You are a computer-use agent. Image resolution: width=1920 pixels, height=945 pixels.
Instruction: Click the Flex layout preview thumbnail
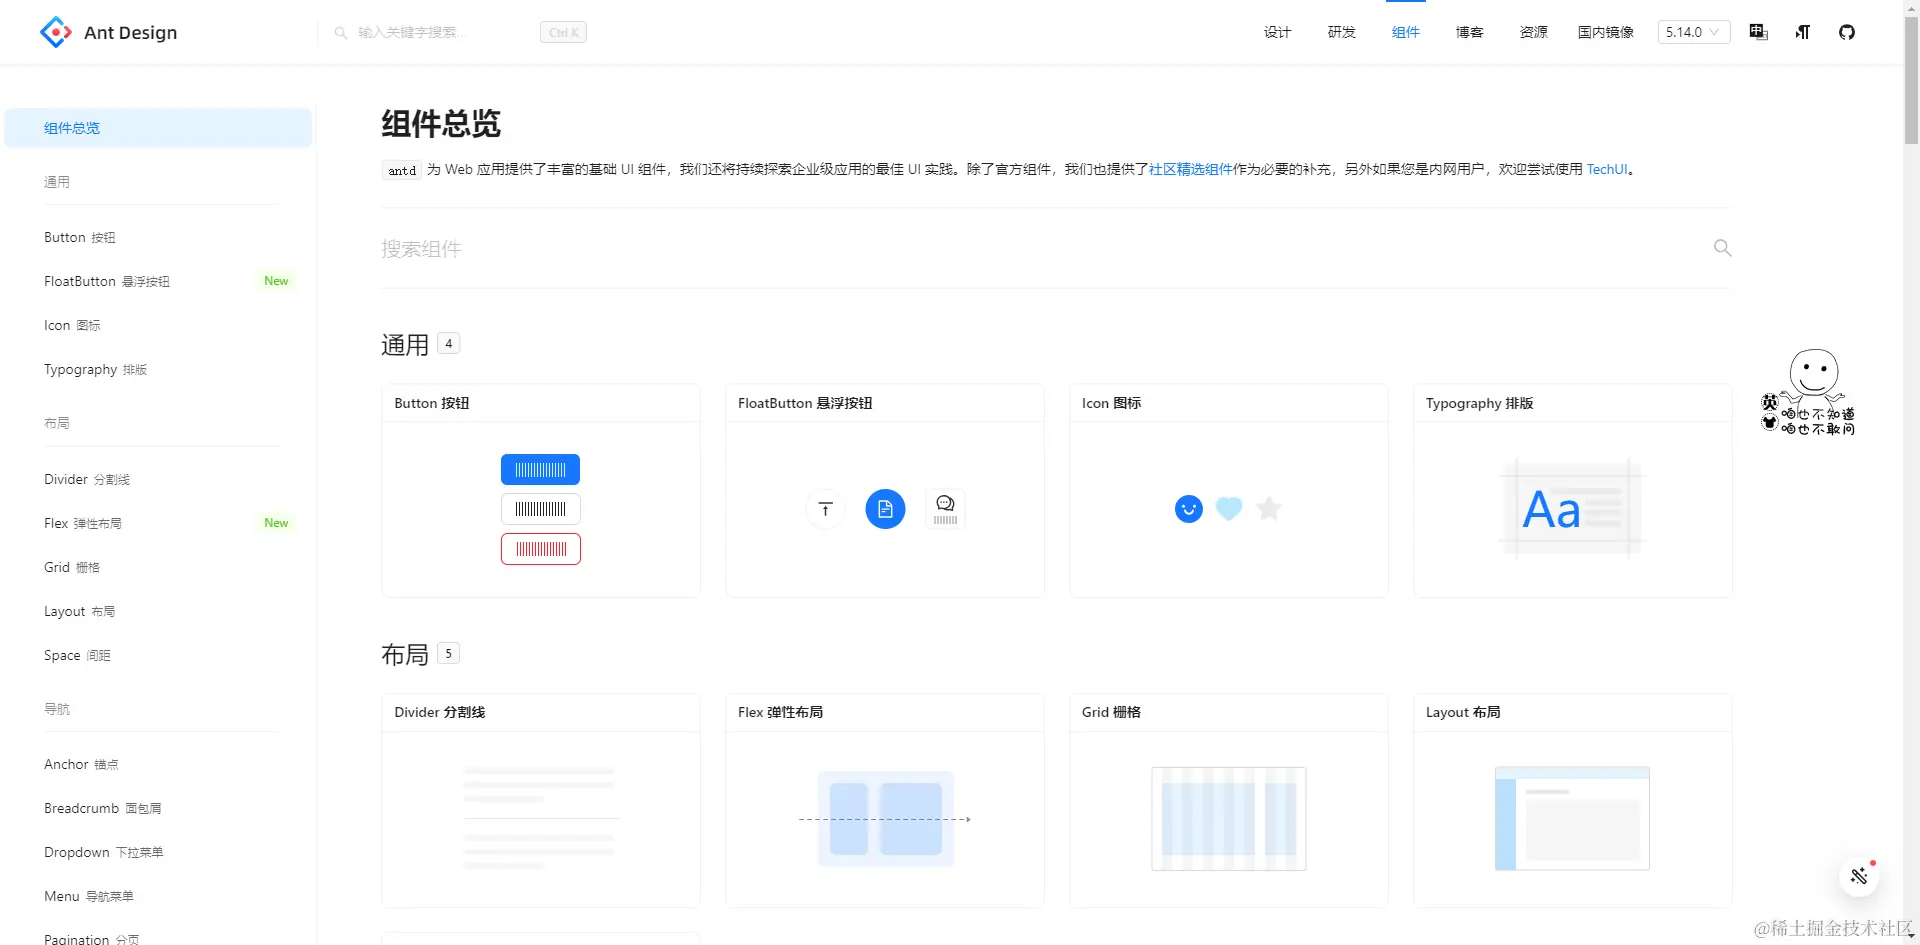coord(885,819)
